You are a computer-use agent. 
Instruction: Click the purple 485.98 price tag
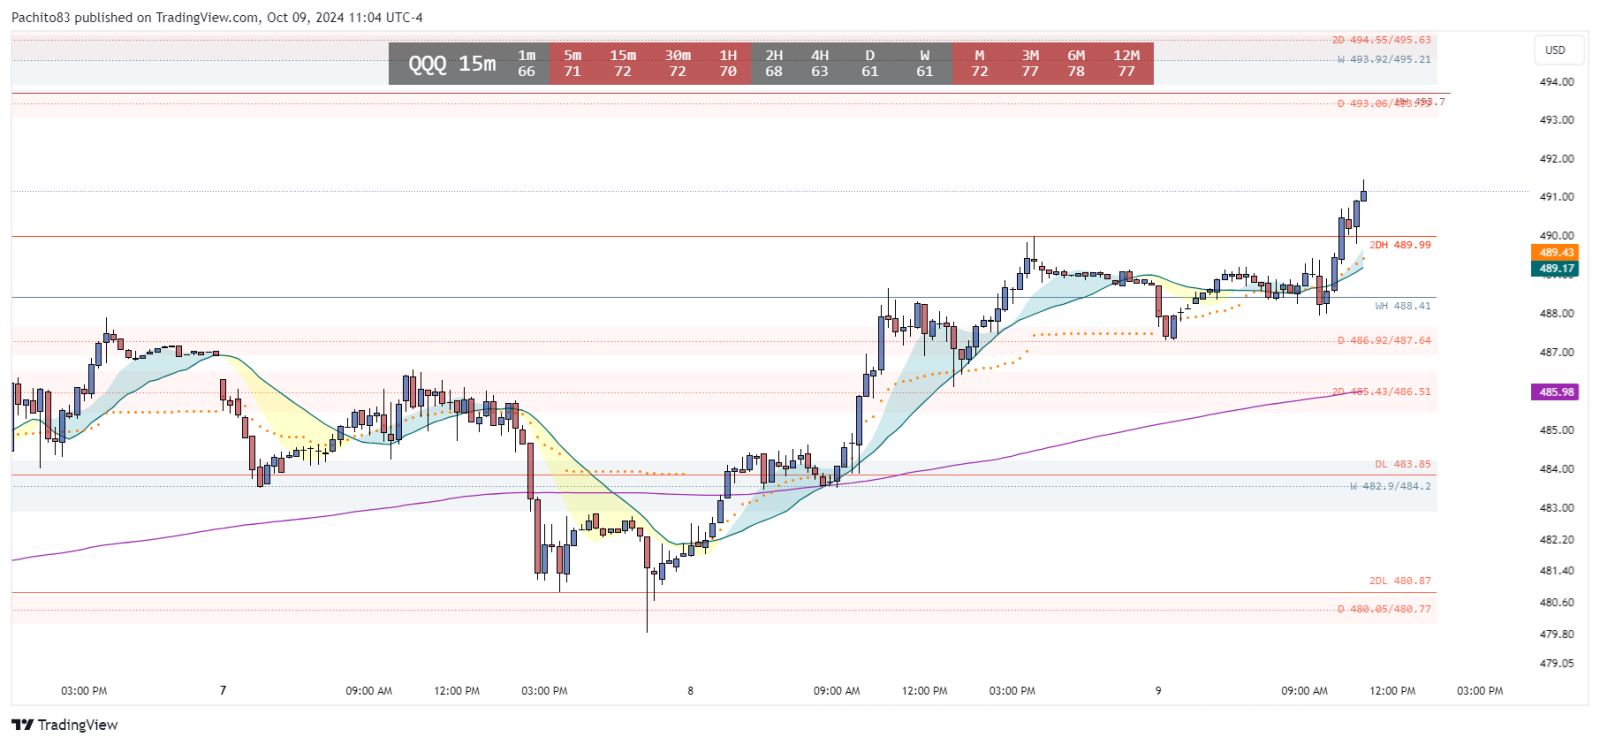[1556, 392]
